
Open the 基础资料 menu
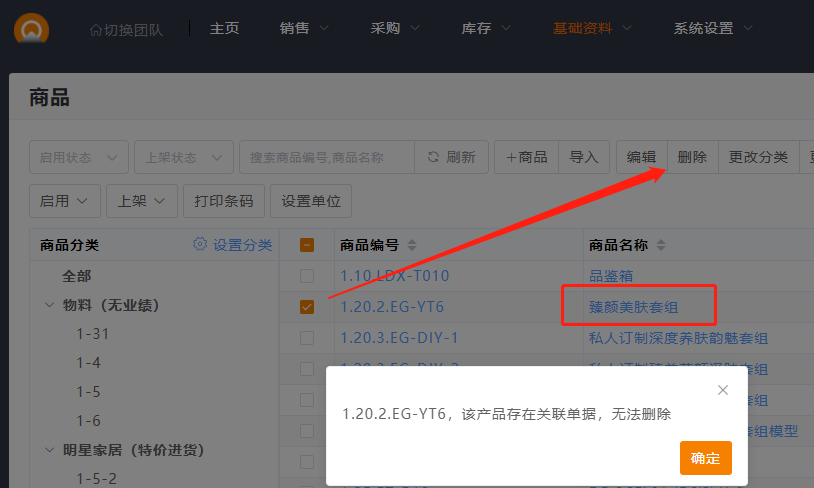tap(596, 28)
